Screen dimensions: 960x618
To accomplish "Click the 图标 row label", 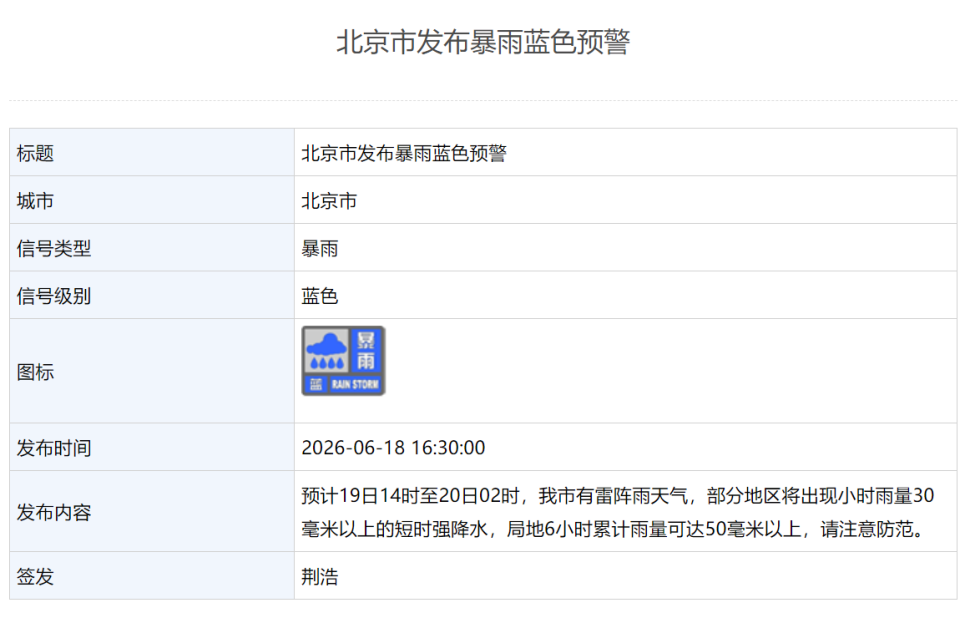I will 36,372.
